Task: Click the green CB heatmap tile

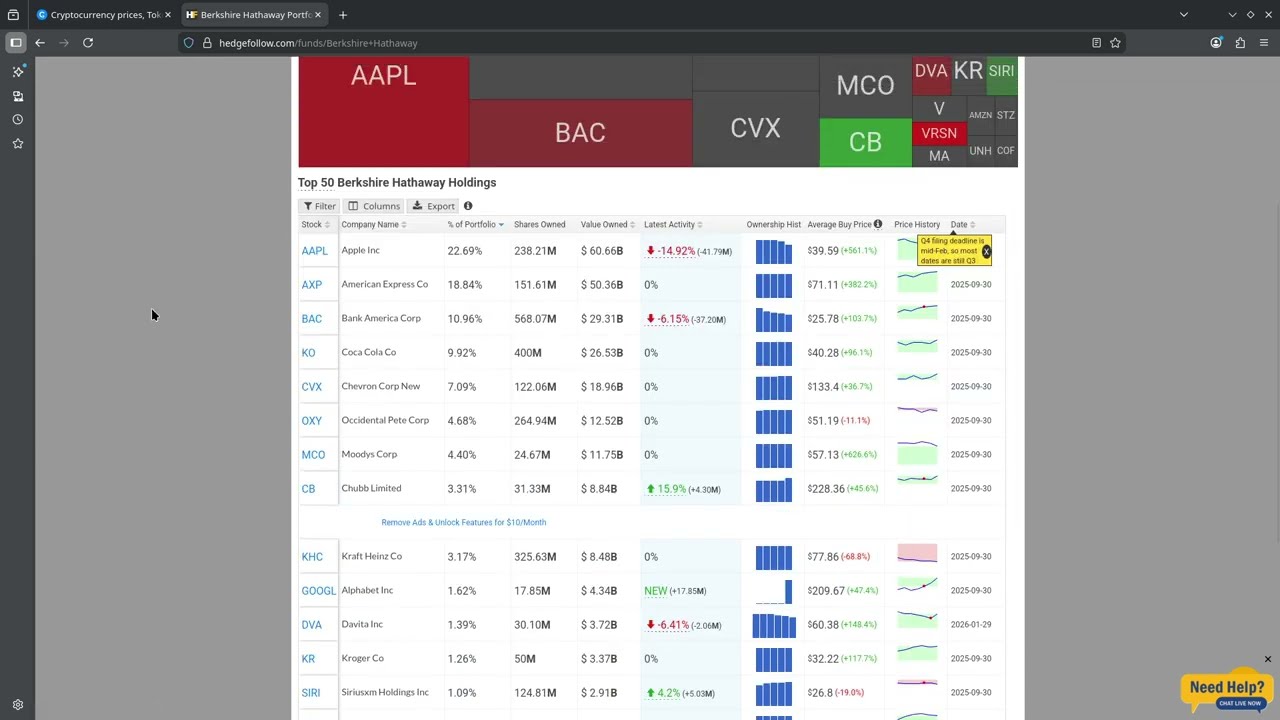Action: 865,143
